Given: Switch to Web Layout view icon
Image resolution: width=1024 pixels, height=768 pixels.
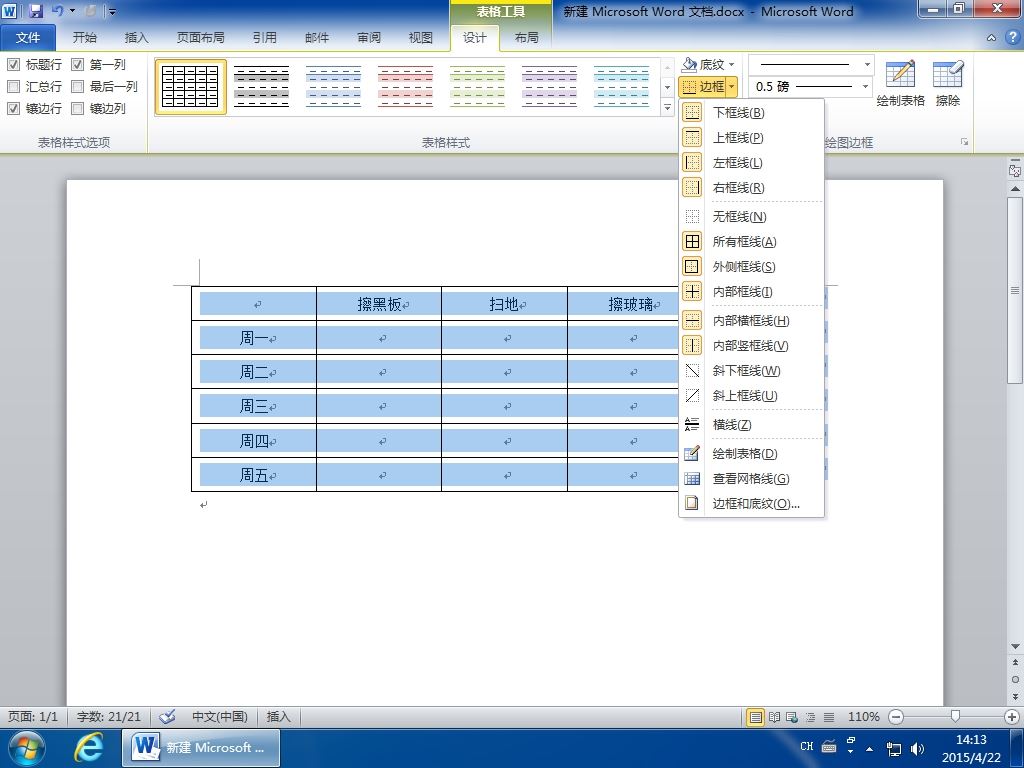Looking at the screenshot, I should tap(792, 717).
